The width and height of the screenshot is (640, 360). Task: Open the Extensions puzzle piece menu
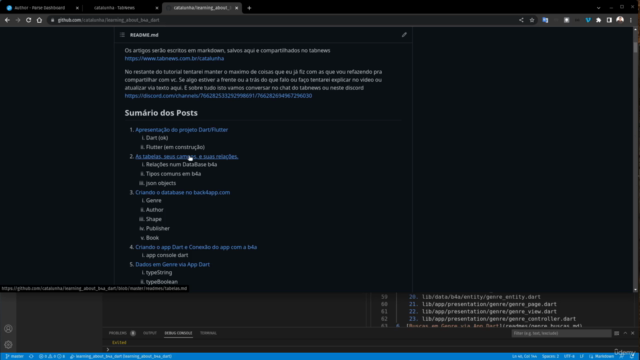(x=599, y=20)
